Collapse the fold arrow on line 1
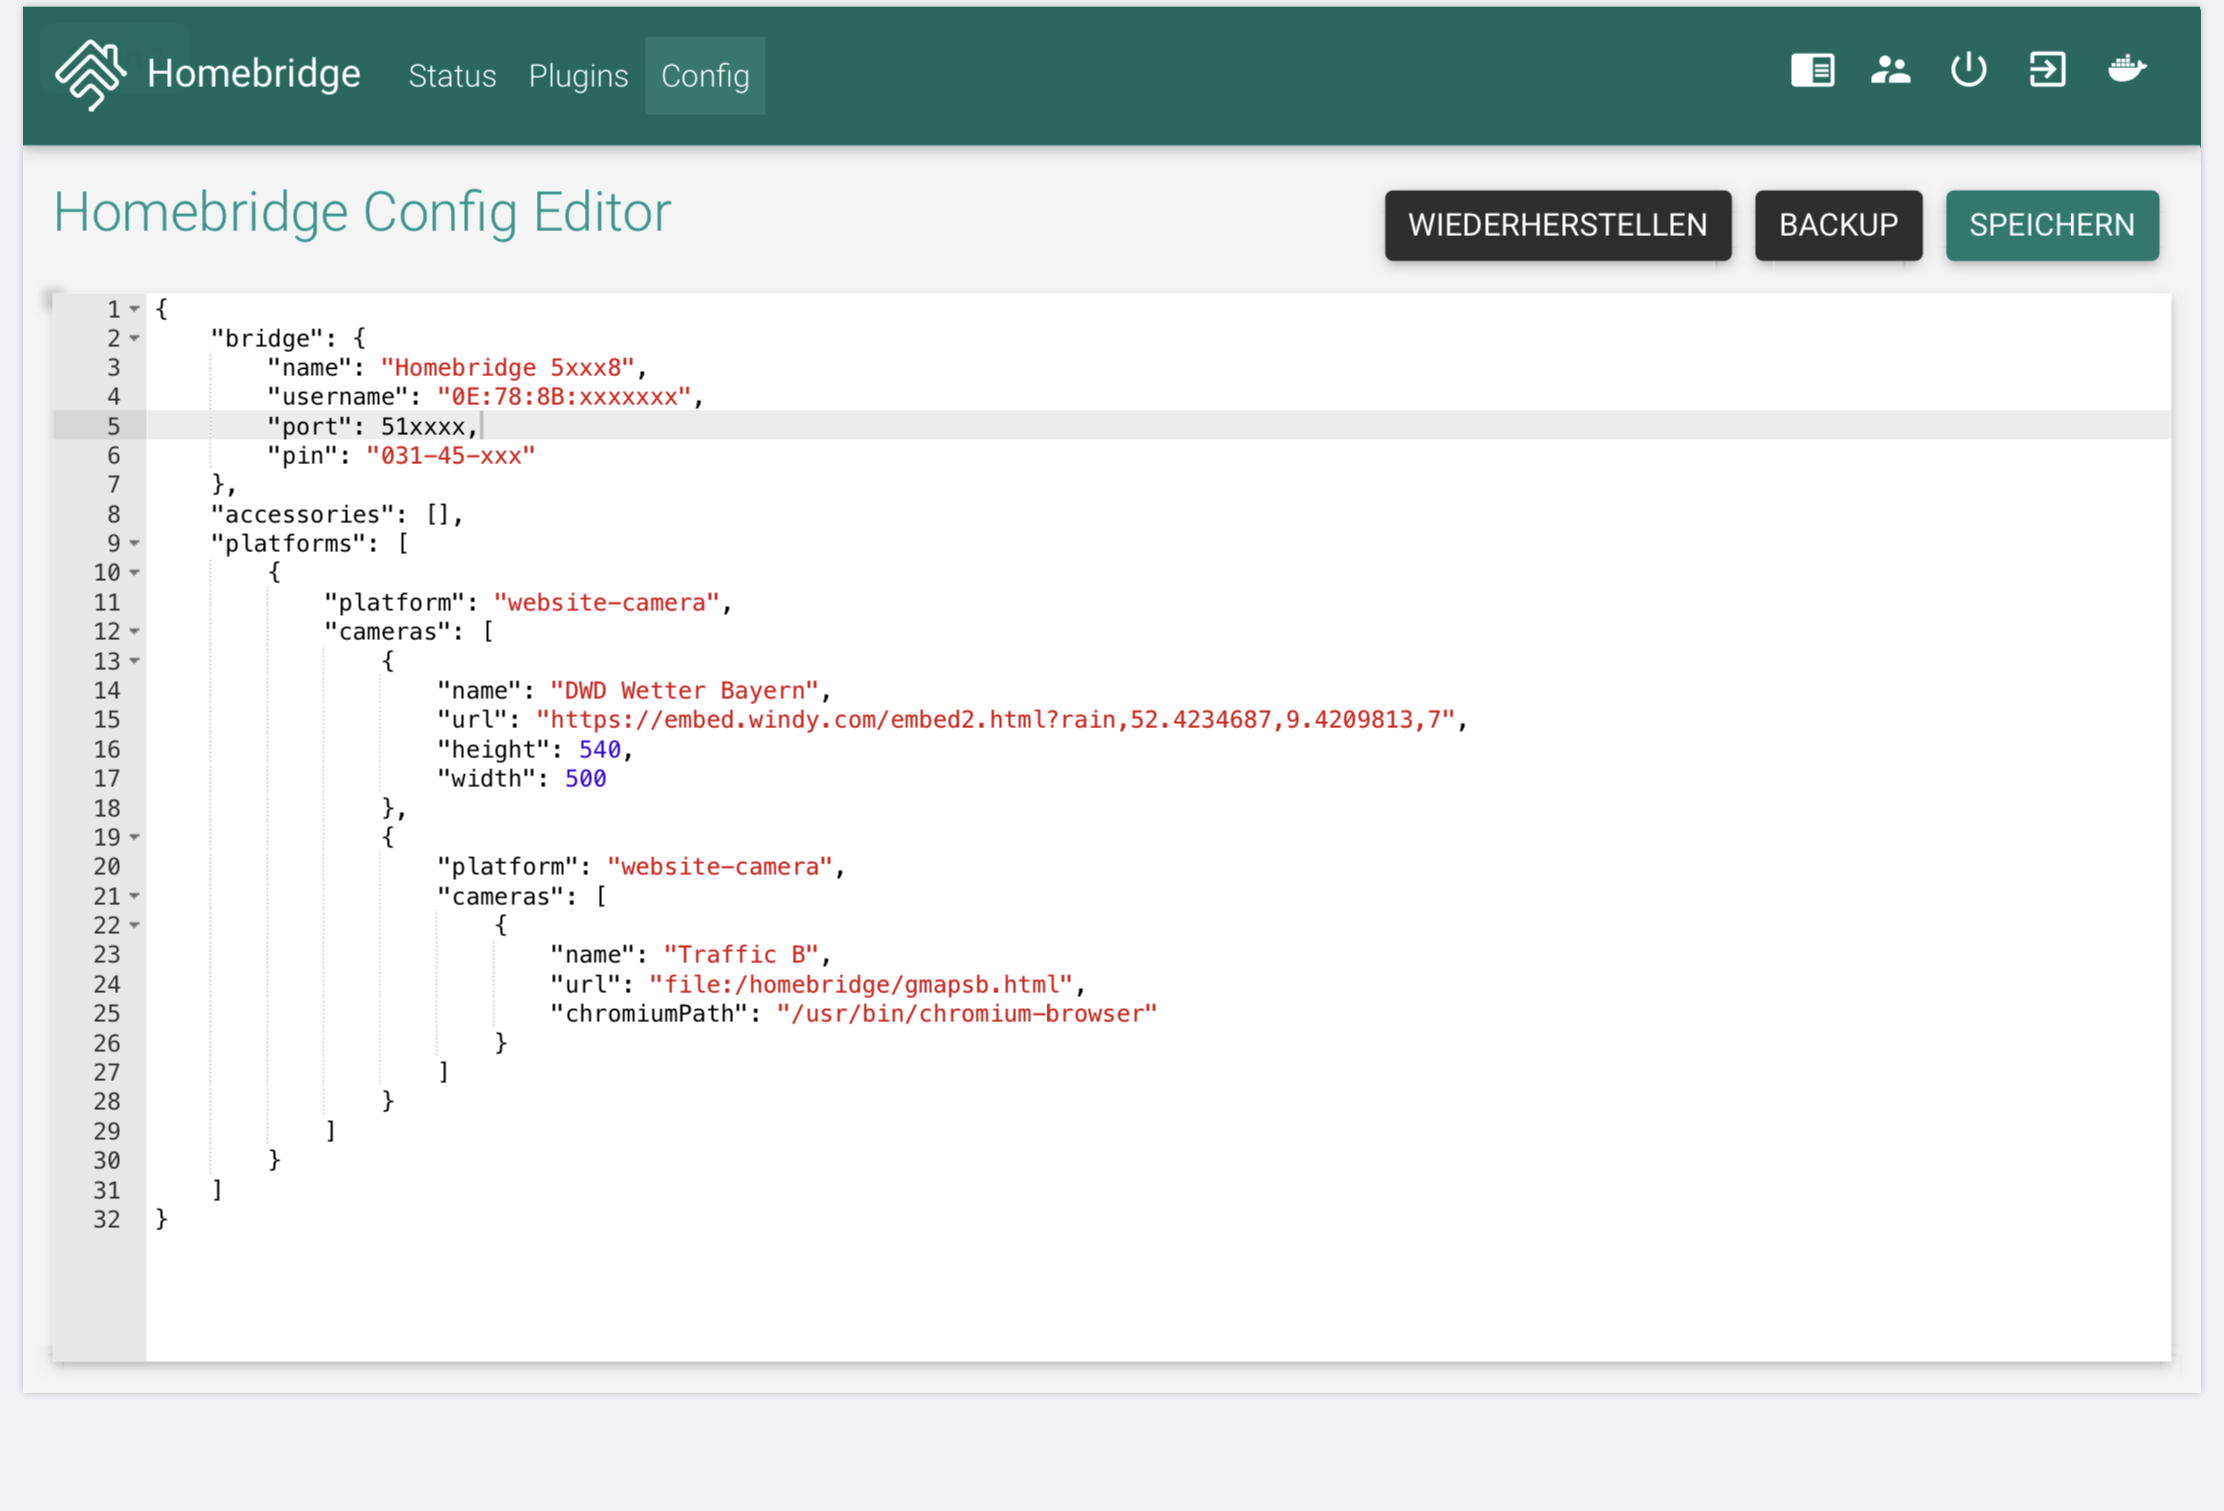Viewport: 2224px width, 1511px height. pyautogui.click(x=135, y=310)
